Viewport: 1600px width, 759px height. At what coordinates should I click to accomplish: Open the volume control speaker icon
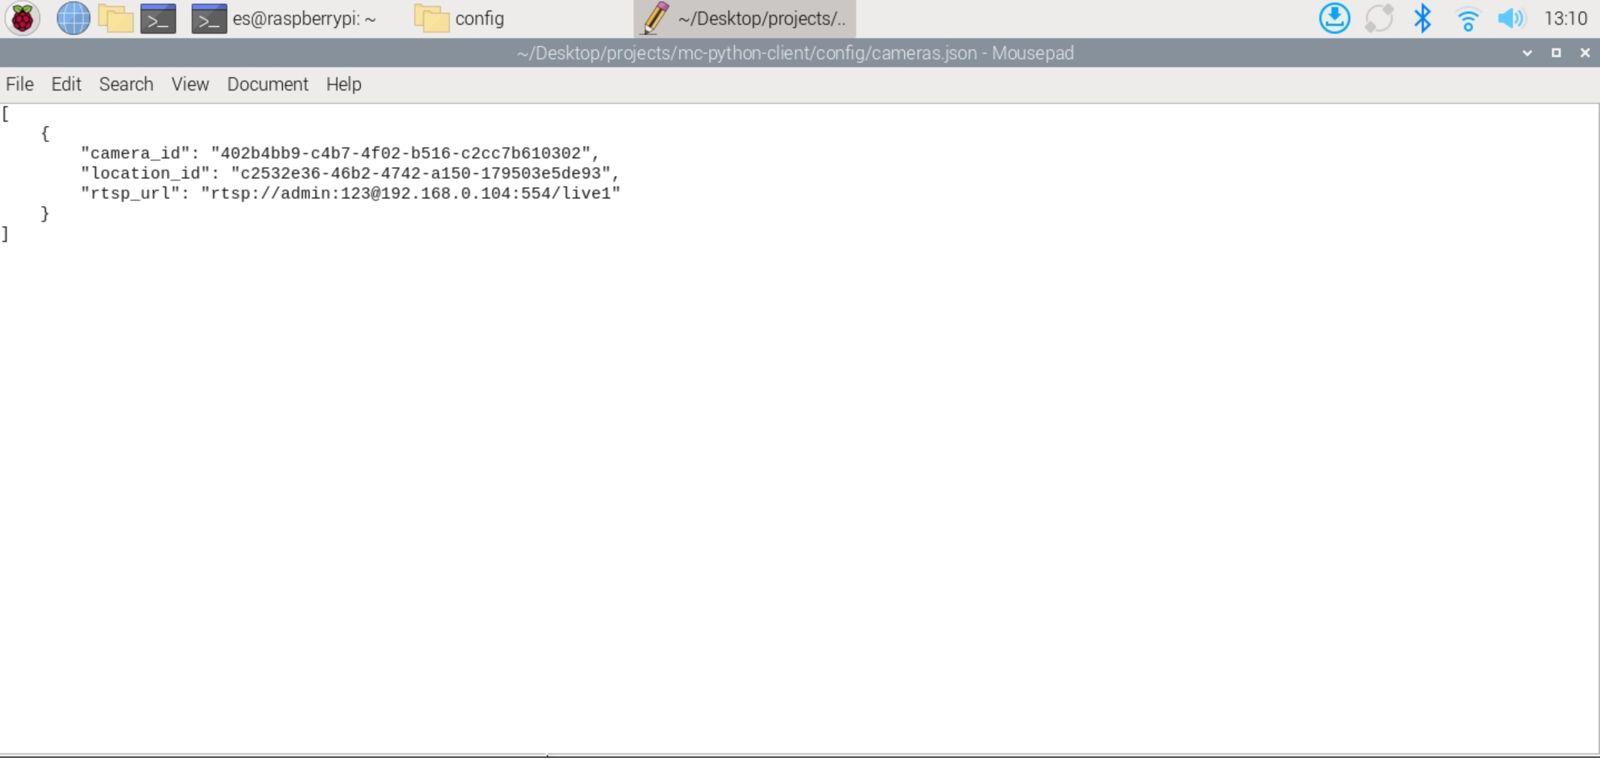coord(1511,18)
